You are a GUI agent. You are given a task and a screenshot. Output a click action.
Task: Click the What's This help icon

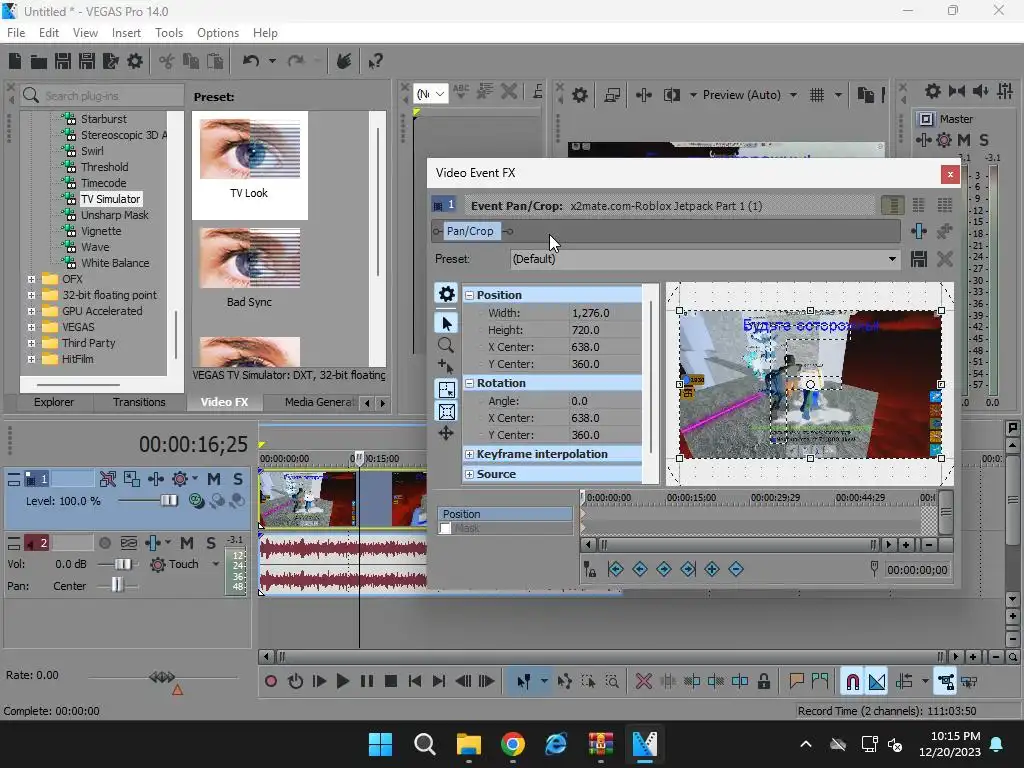point(375,61)
